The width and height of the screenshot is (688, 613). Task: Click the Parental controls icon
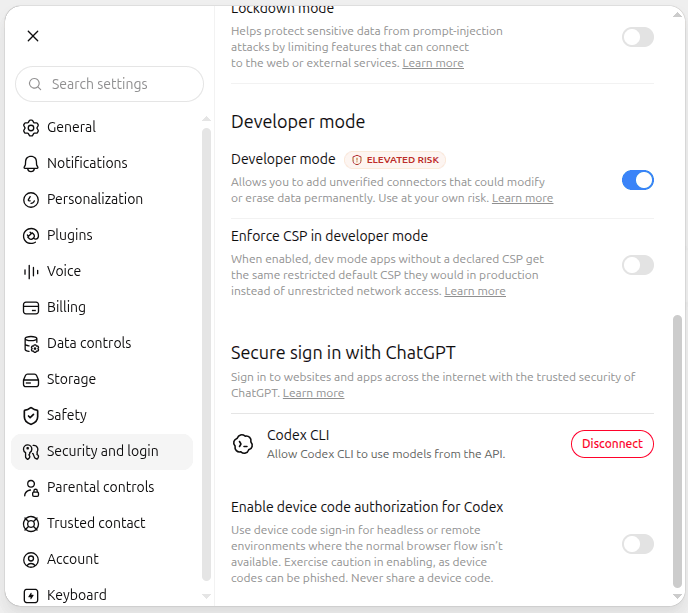(31, 488)
